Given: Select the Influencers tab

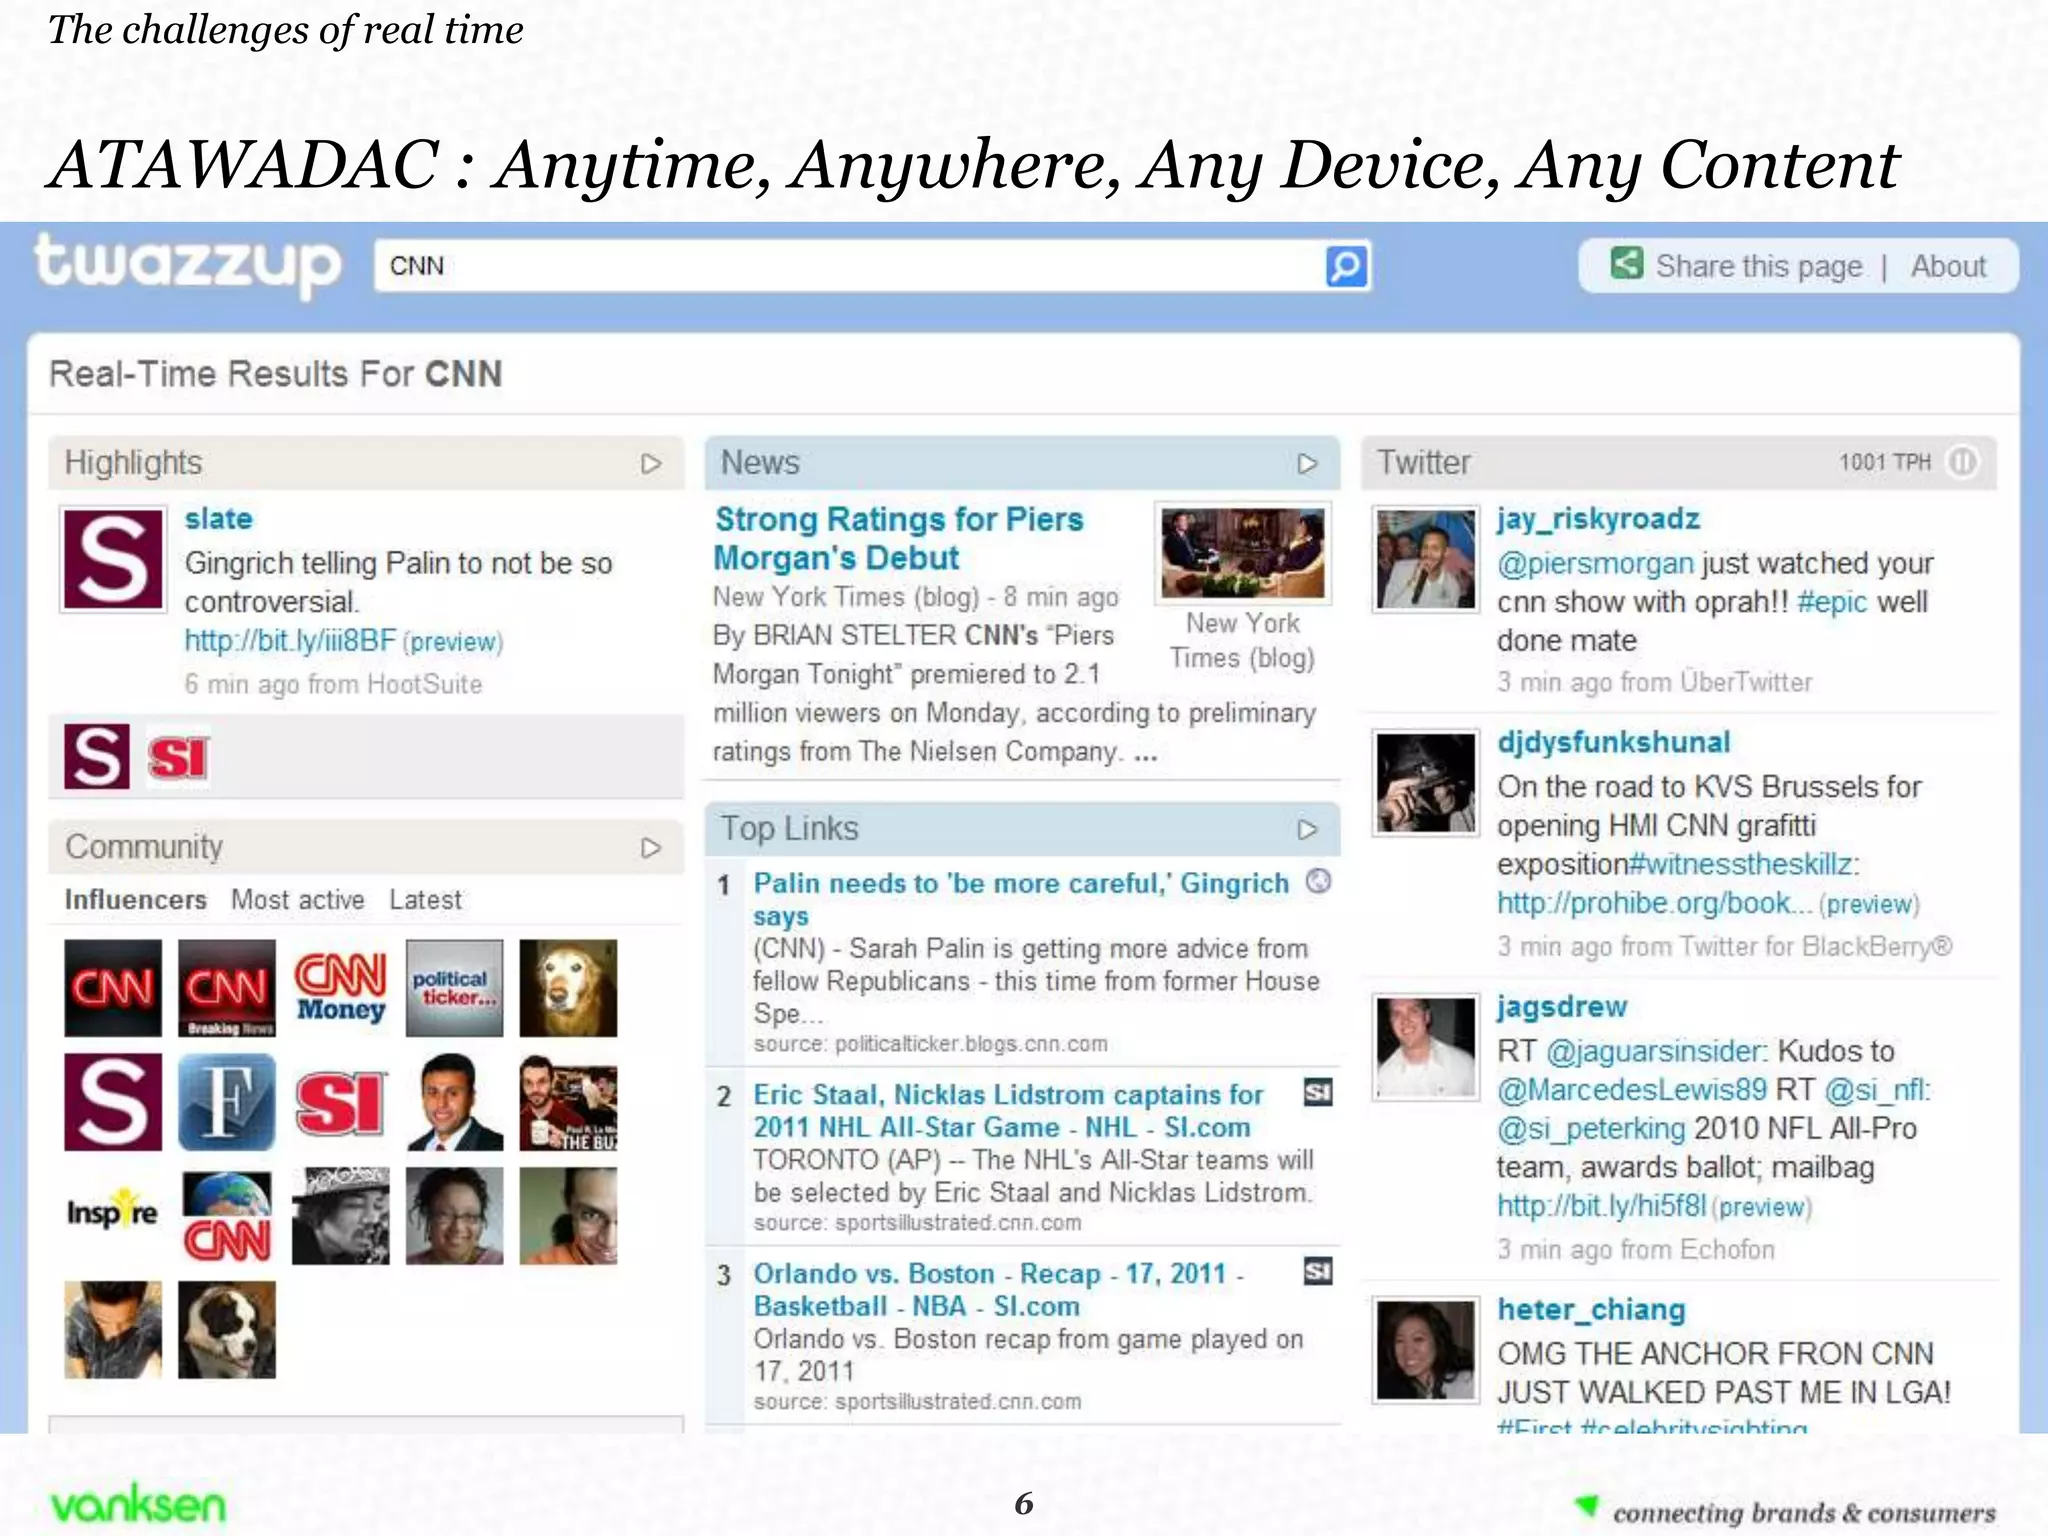Looking at the screenshot, I should point(136,900).
